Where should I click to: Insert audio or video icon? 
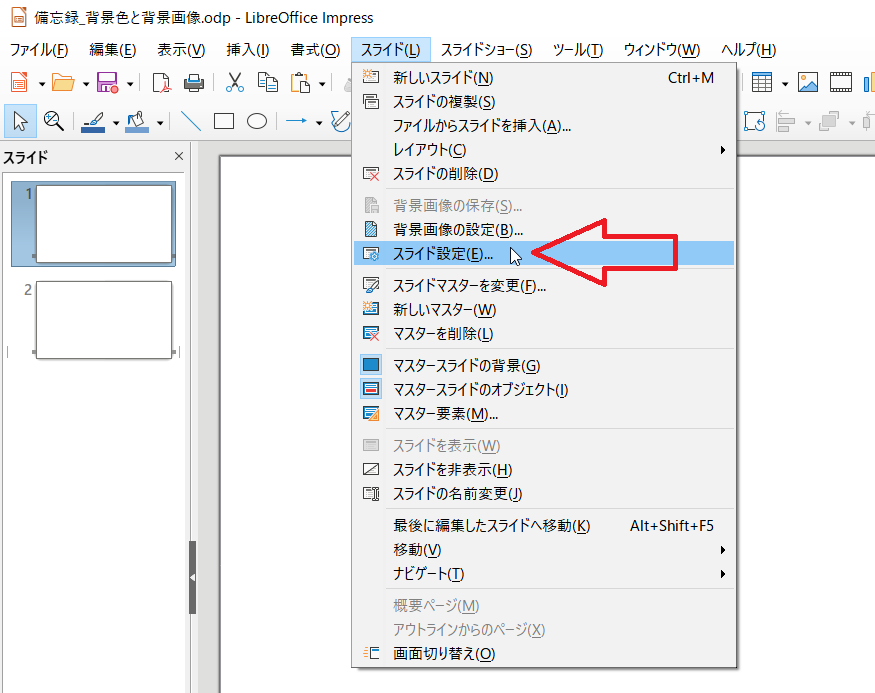click(x=840, y=83)
